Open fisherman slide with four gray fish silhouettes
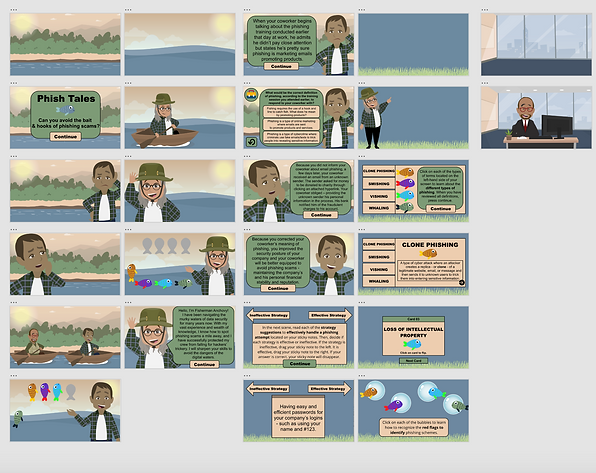The width and height of the screenshot is (596, 473). click(180, 264)
